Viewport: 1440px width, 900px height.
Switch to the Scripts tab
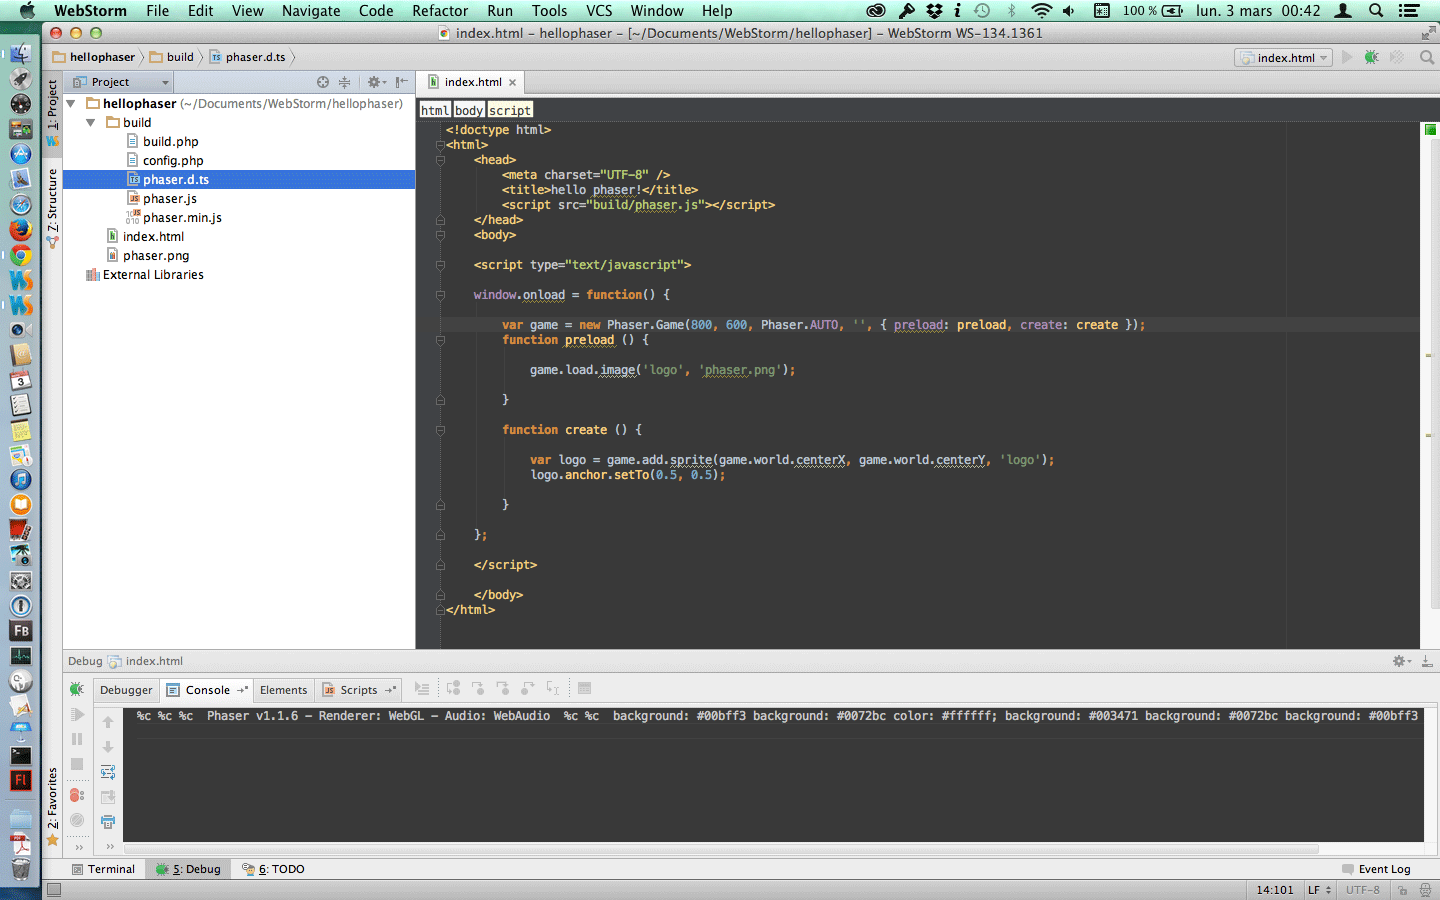(358, 690)
